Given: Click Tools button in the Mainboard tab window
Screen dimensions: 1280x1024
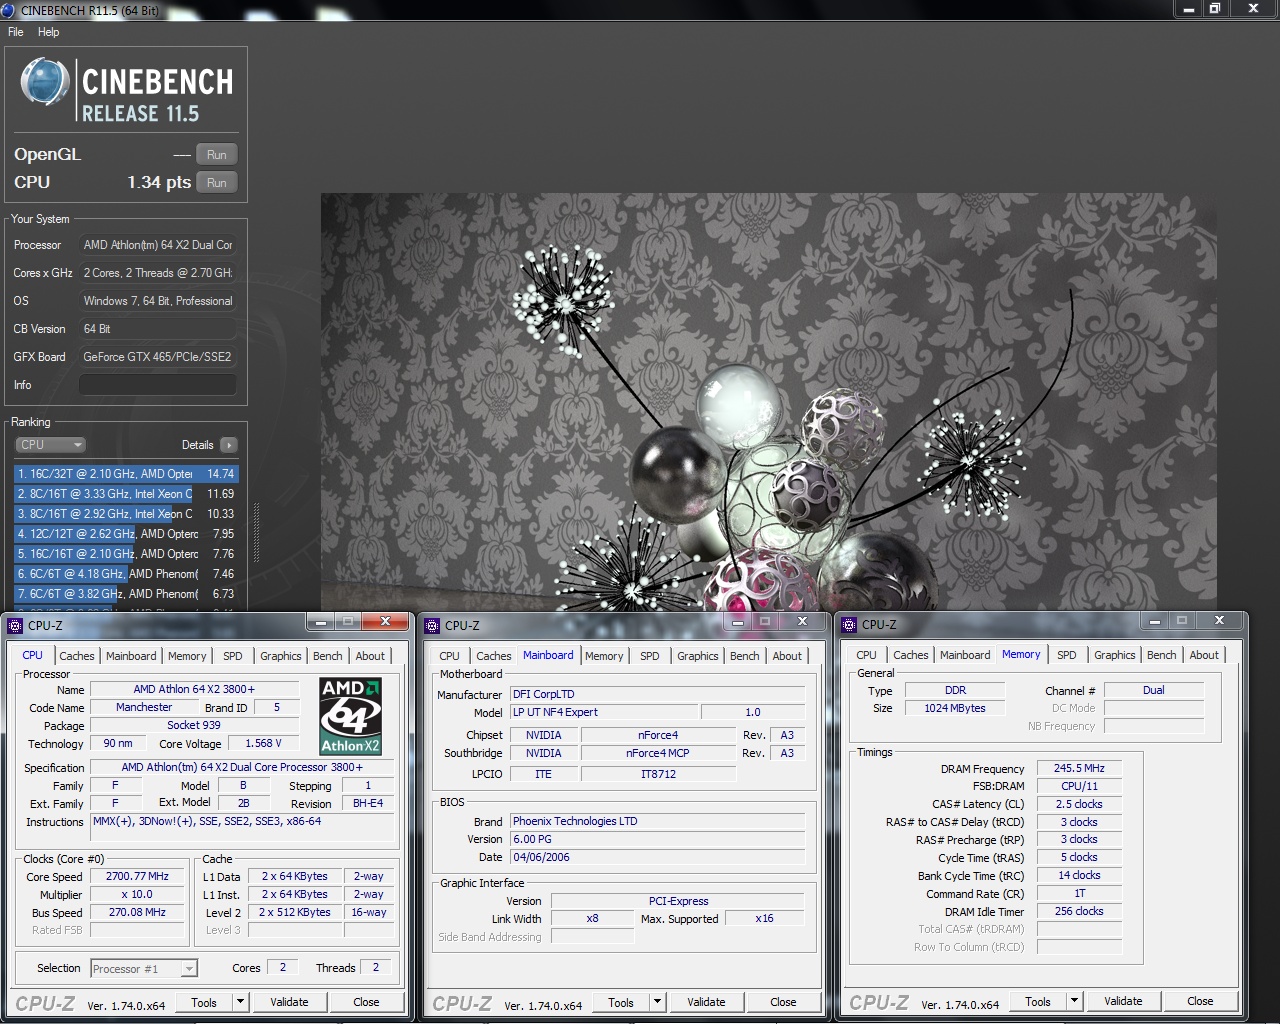Looking at the screenshot, I should (621, 1002).
